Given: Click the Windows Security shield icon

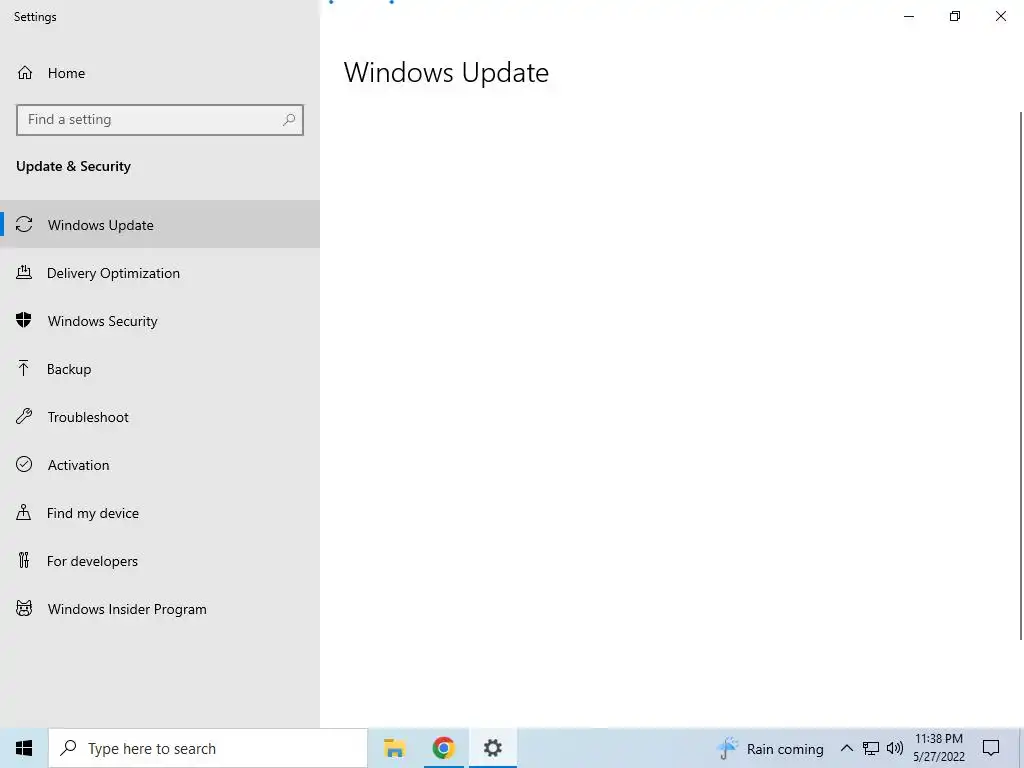Looking at the screenshot, I should (x=24, y=320).
